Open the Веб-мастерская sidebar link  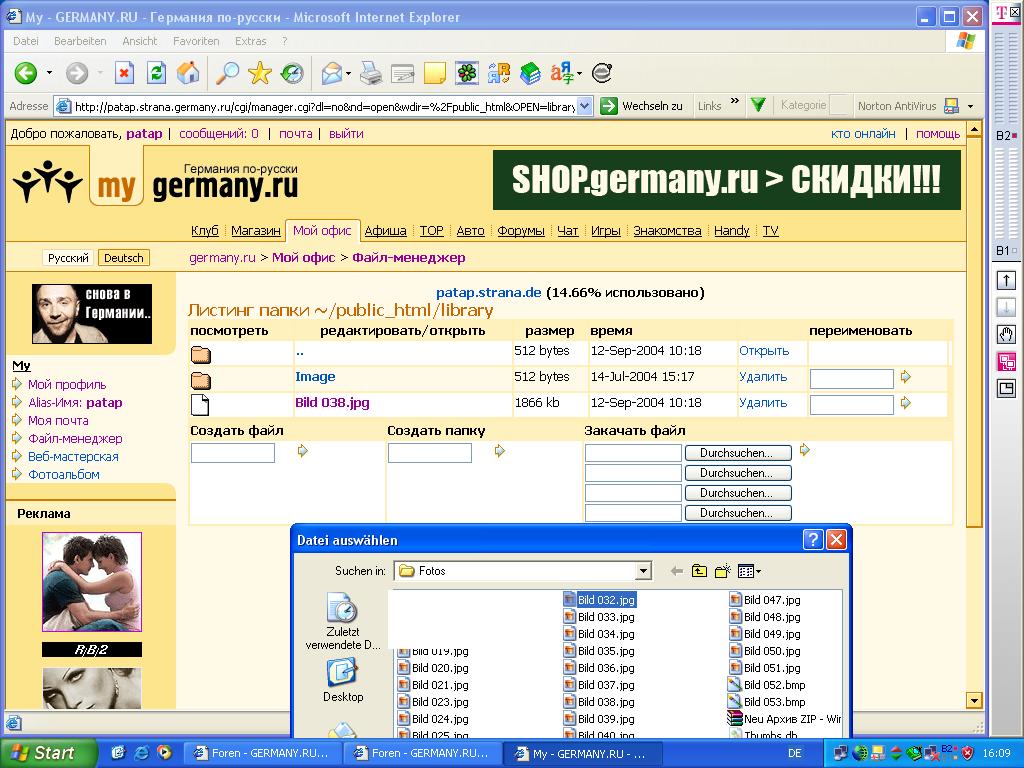pos(73,456)
